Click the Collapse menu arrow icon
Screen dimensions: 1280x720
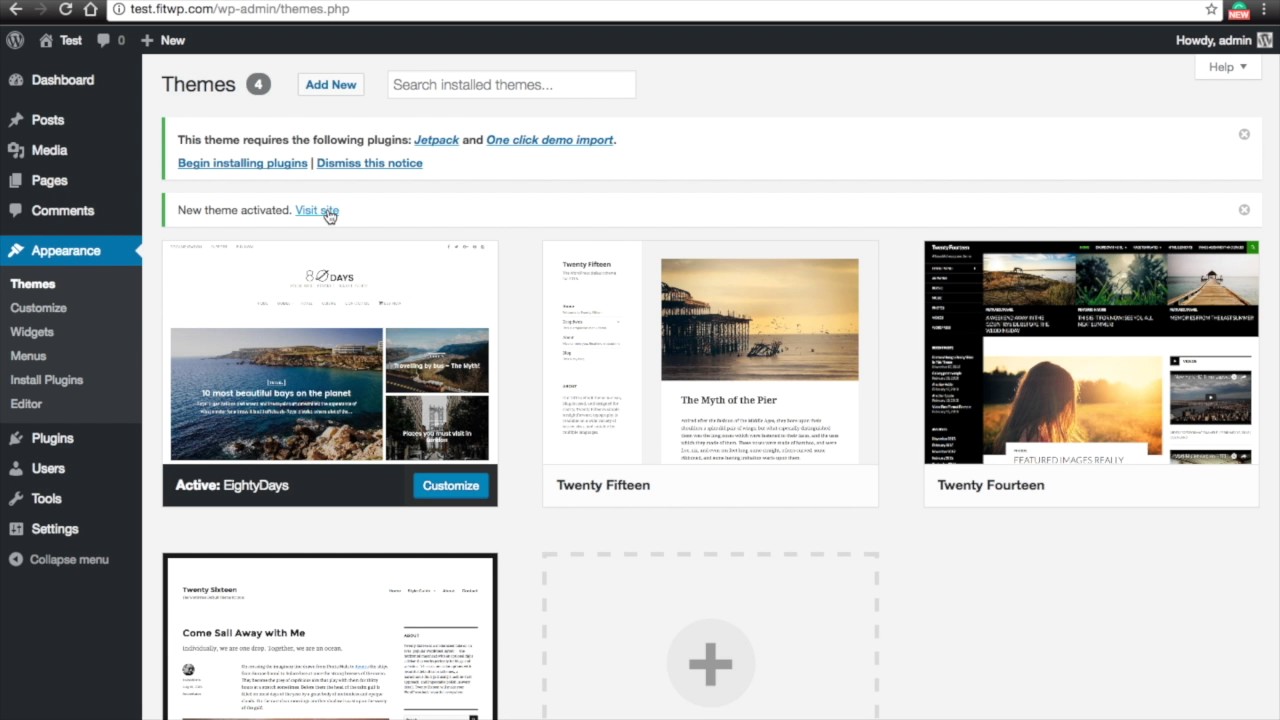[x=16, y=559]
